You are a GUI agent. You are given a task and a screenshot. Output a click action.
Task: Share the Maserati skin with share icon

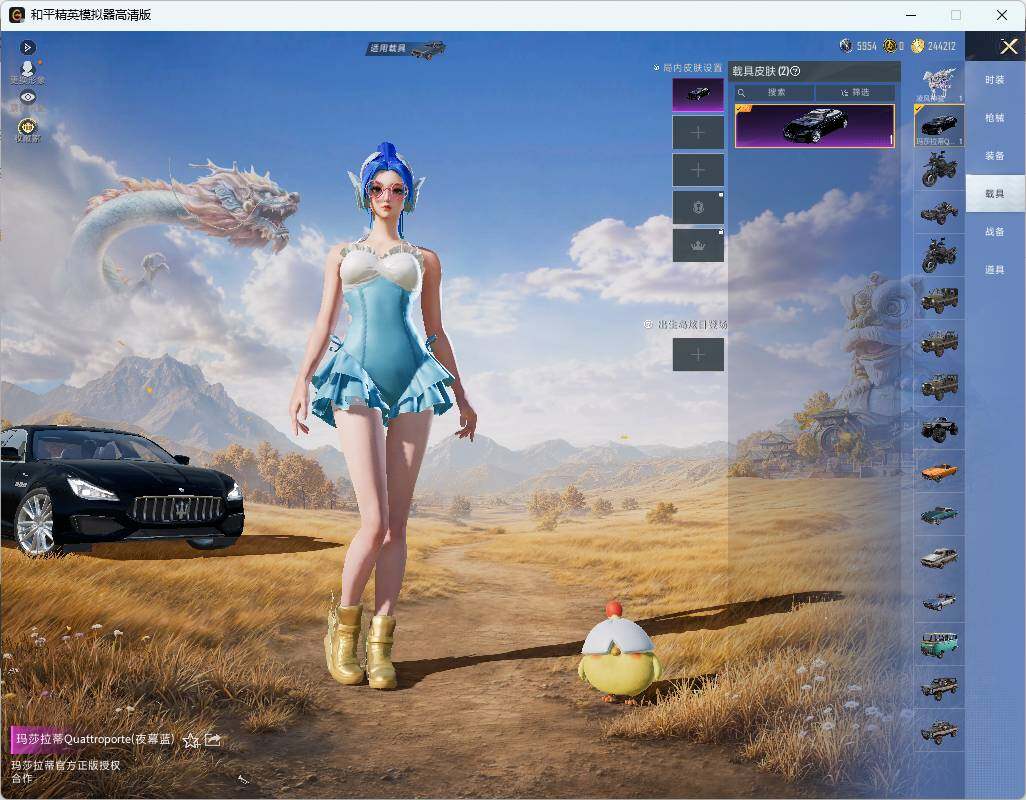pos(213,739)
